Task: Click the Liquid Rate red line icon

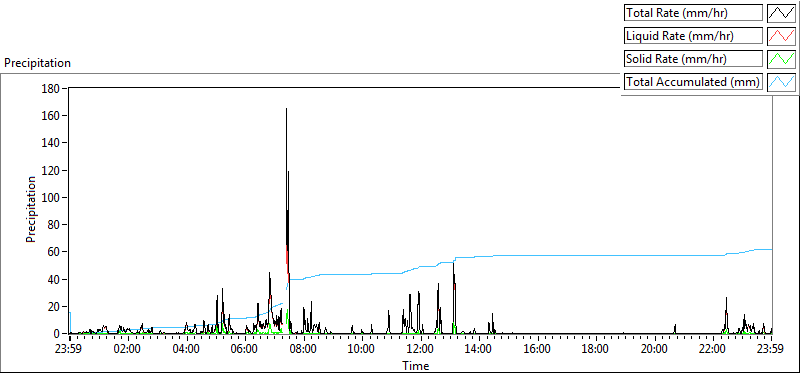Action: tap(781, 36)
